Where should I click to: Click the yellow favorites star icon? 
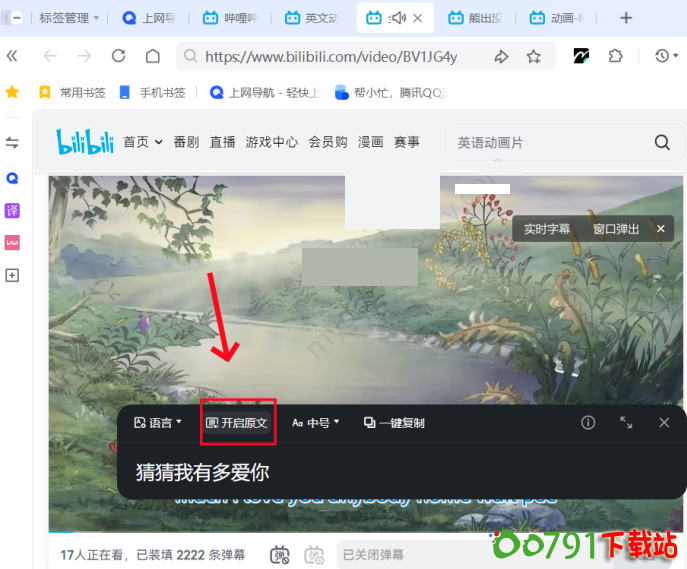click(12, 92)
